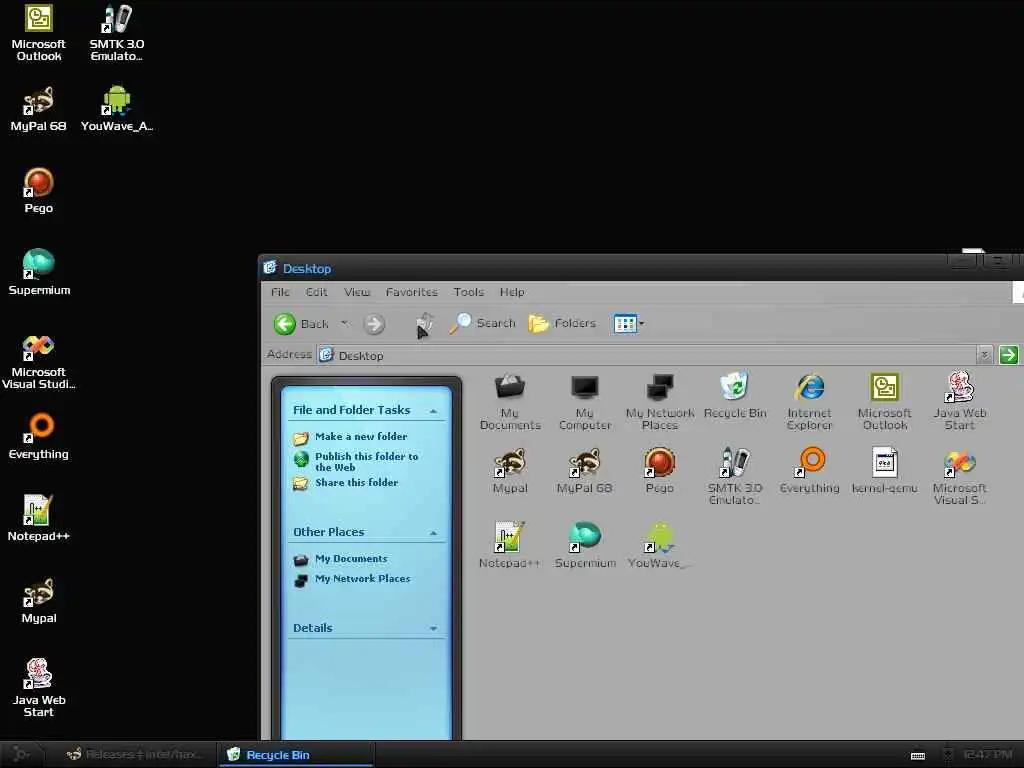
Task: Open the Views dropdown button
Action: point(628,323)
